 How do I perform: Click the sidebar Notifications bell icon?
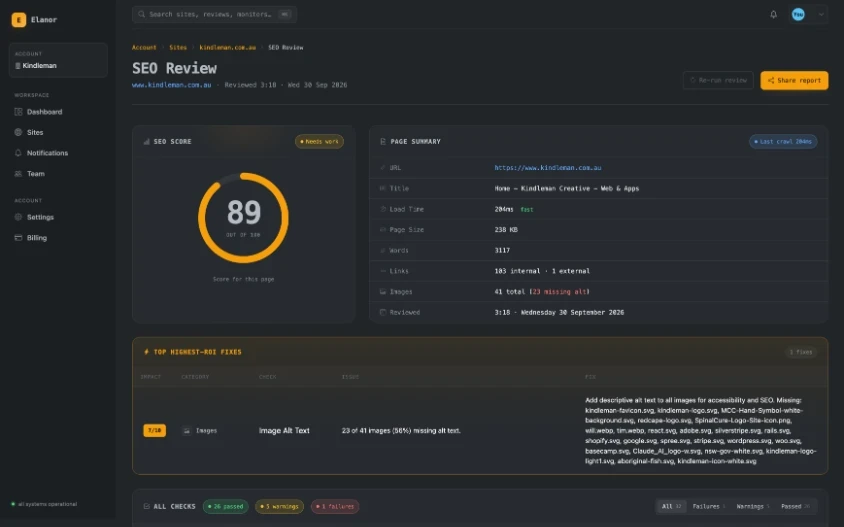(18, 153)
